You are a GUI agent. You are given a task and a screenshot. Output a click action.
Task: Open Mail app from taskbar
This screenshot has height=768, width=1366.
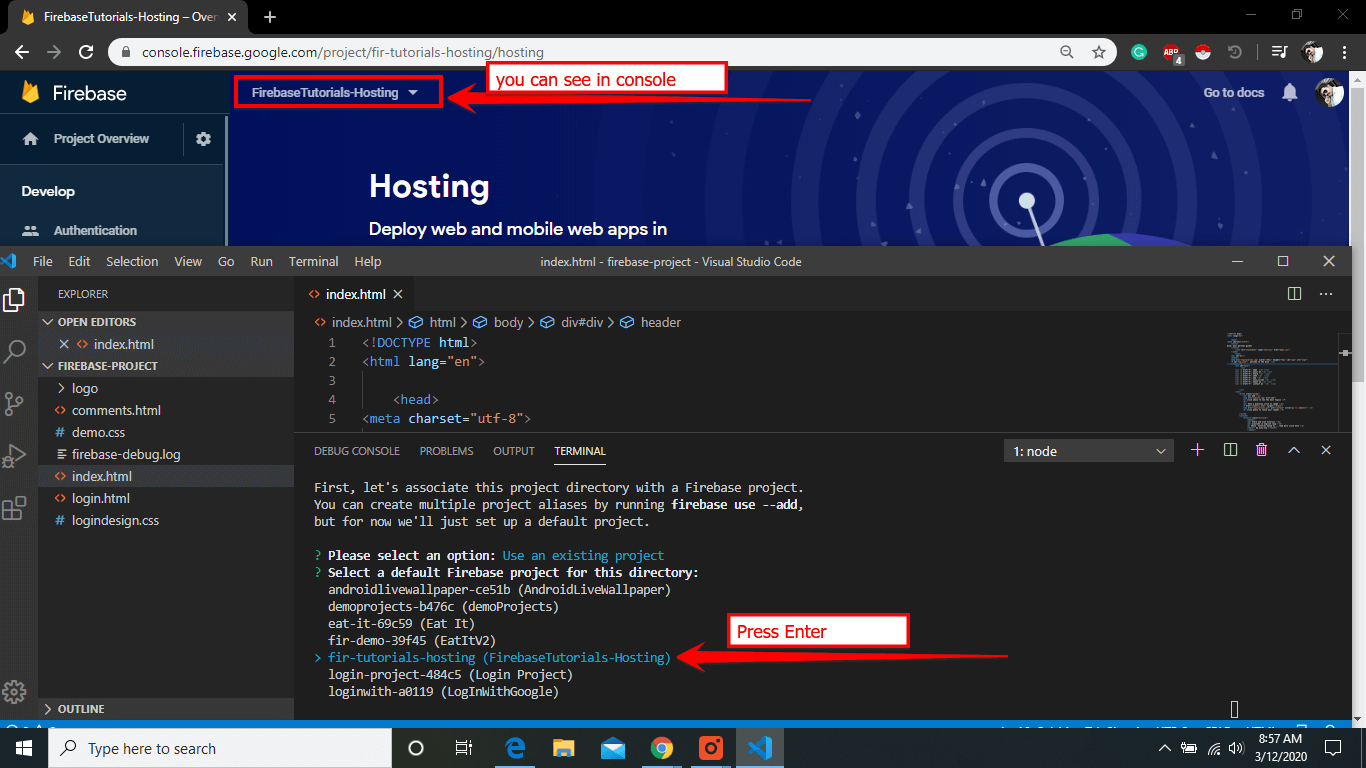click(613, 748)
